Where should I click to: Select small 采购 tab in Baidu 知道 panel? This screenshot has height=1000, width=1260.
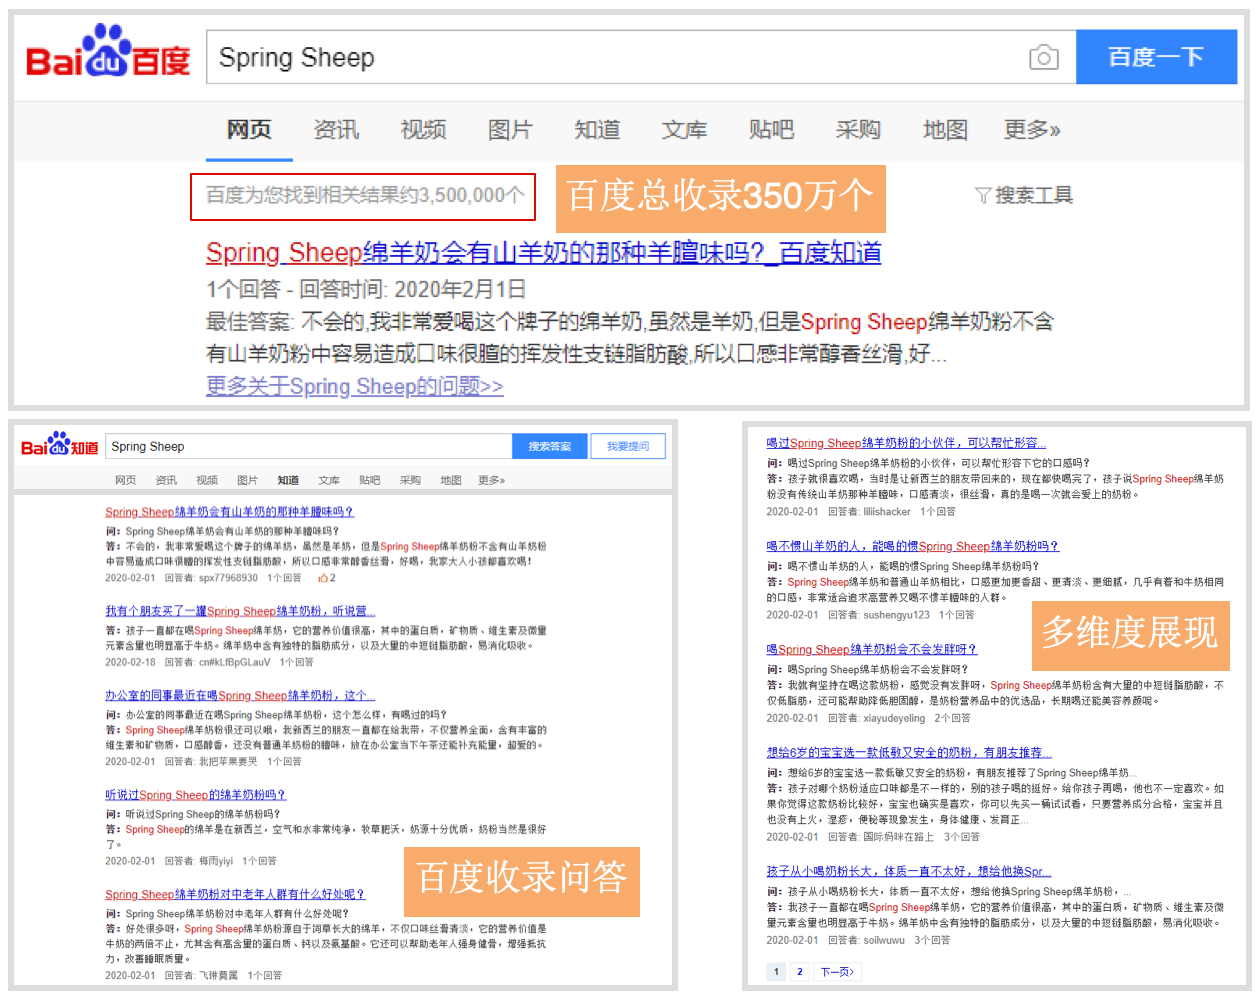point(410,480)
